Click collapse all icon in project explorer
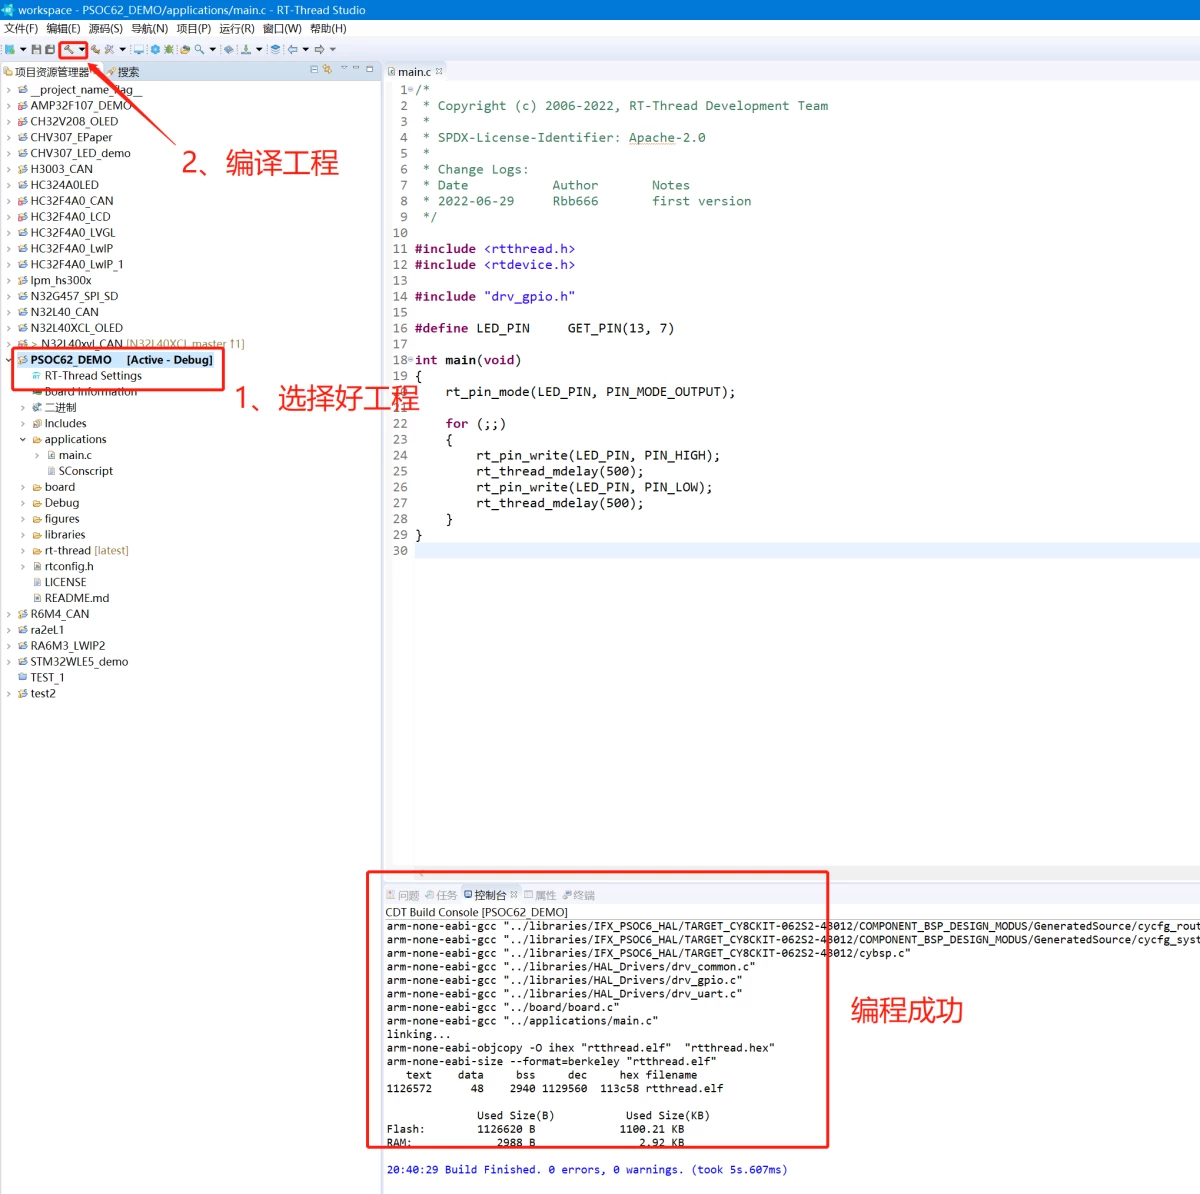The width and height of the screenshot is (1200, 1194). point(314,70)
